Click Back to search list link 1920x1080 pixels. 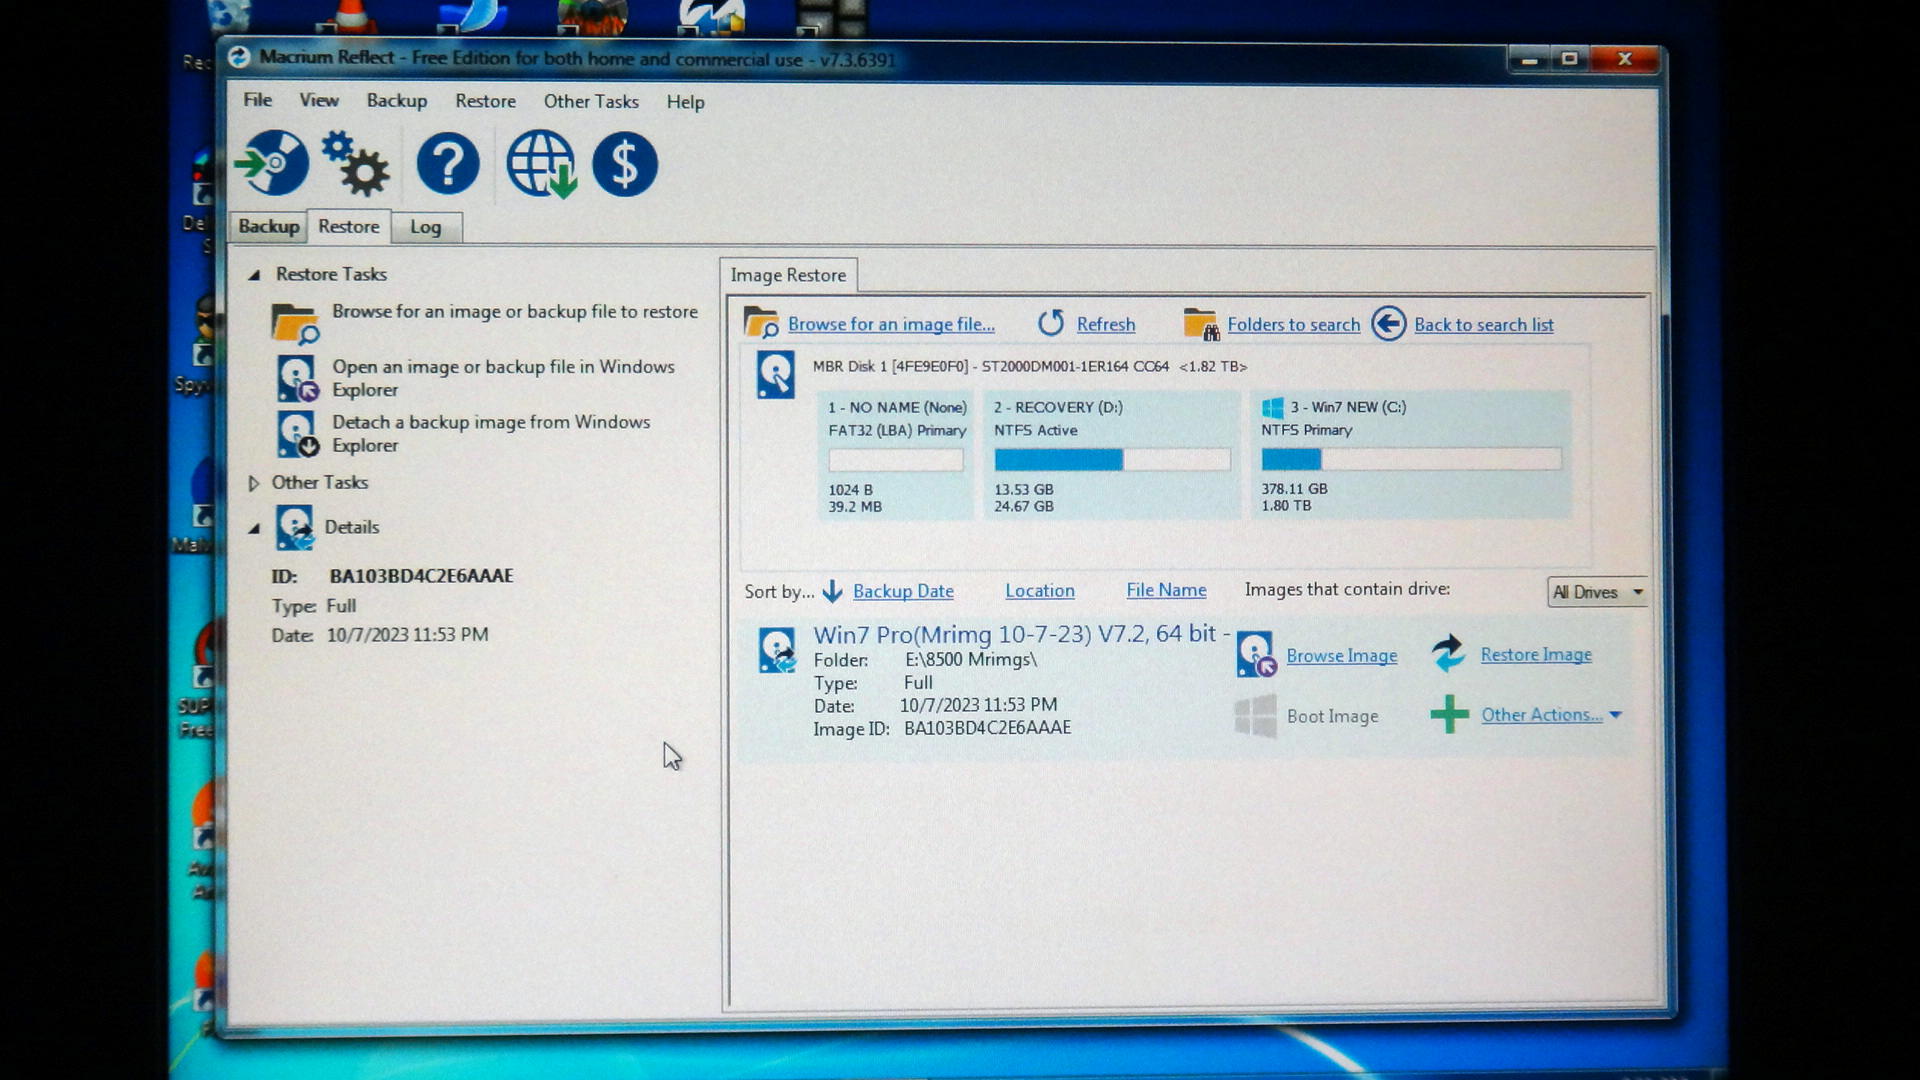1484,324
